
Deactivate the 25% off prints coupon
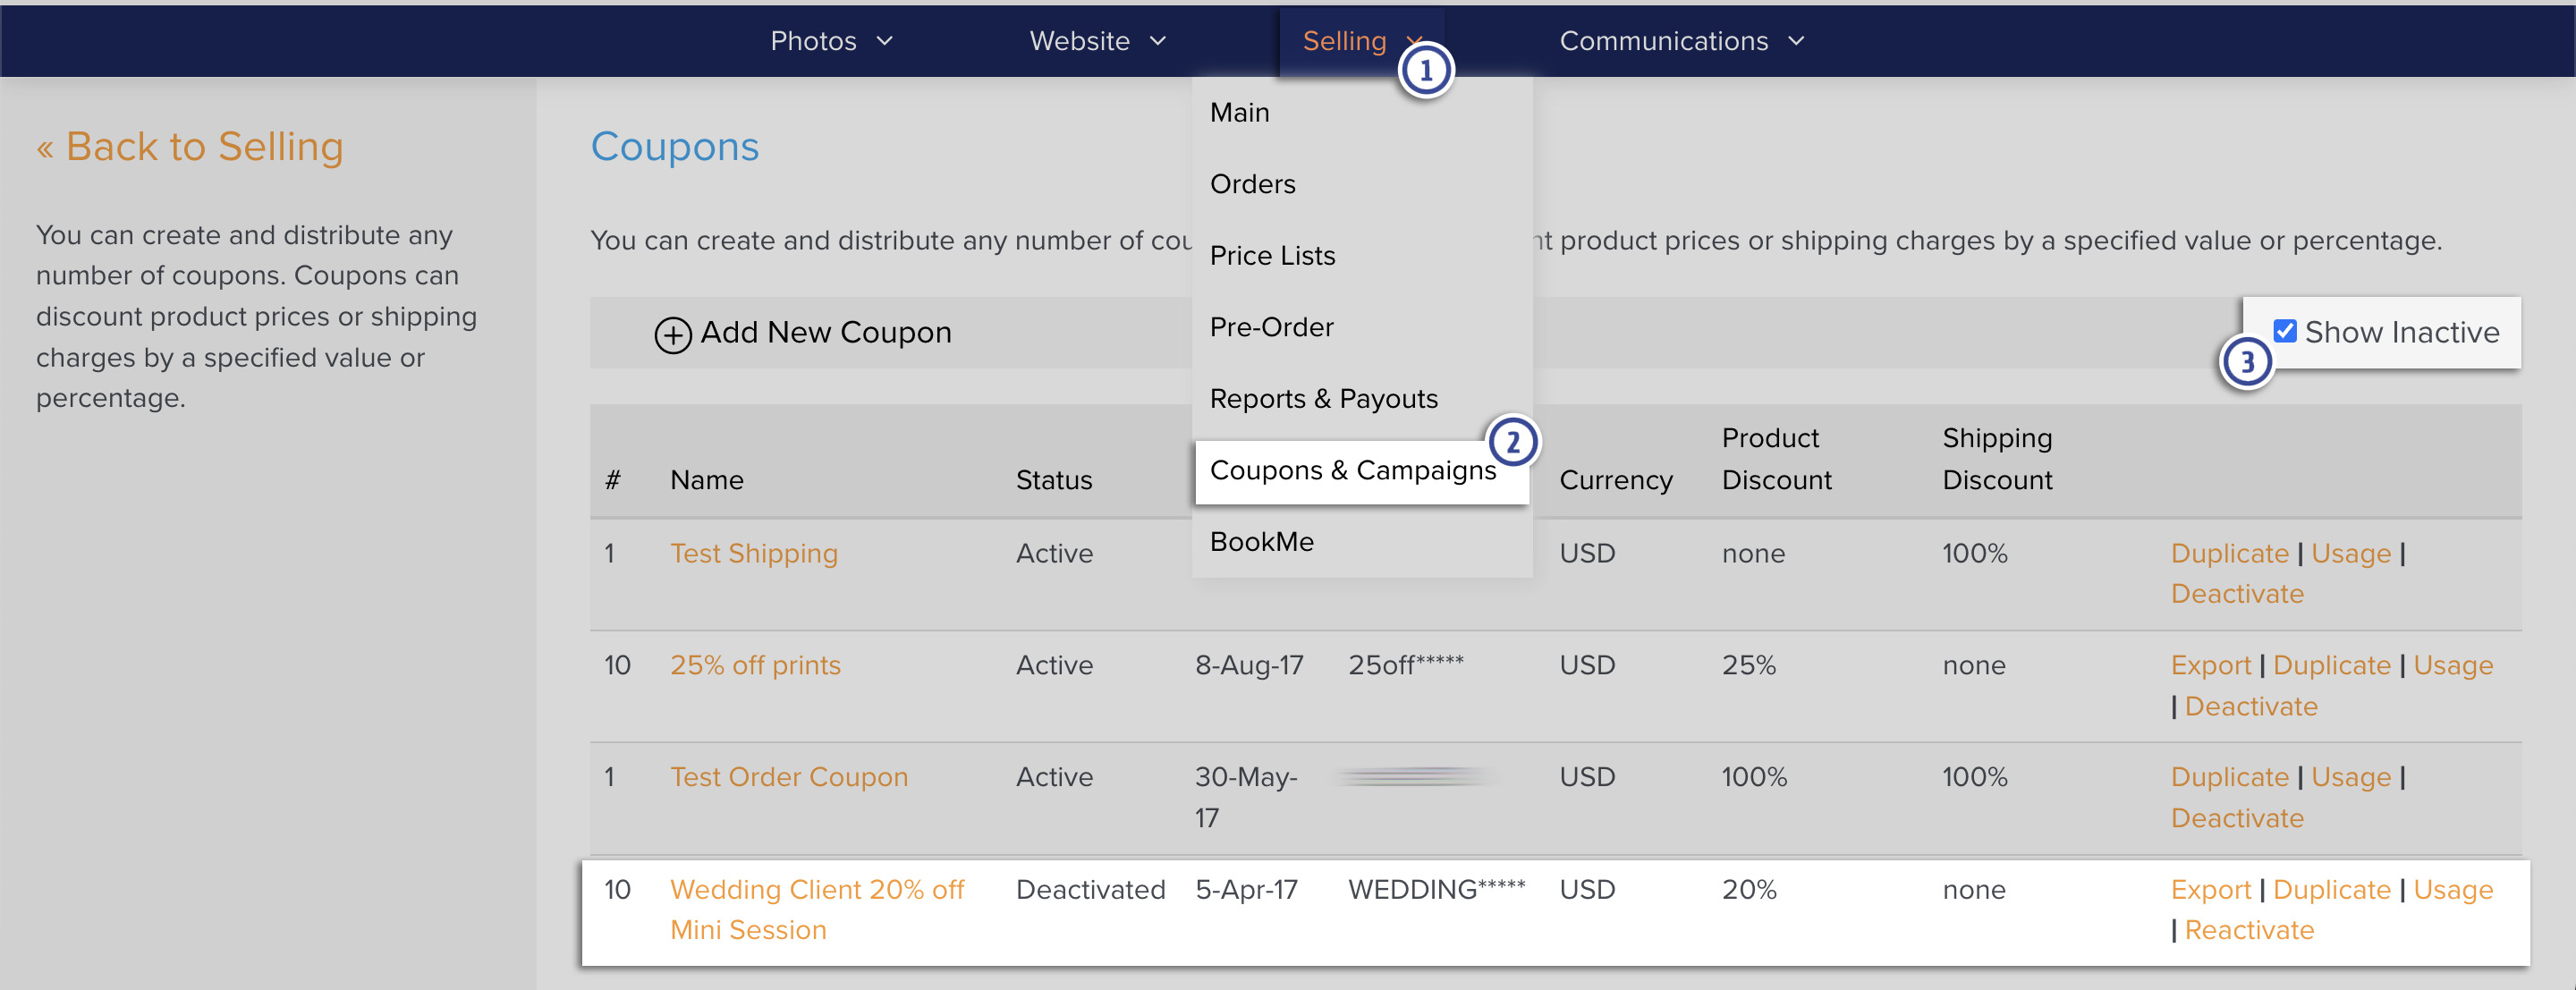pyautogui.click(x=2251, y=706)
